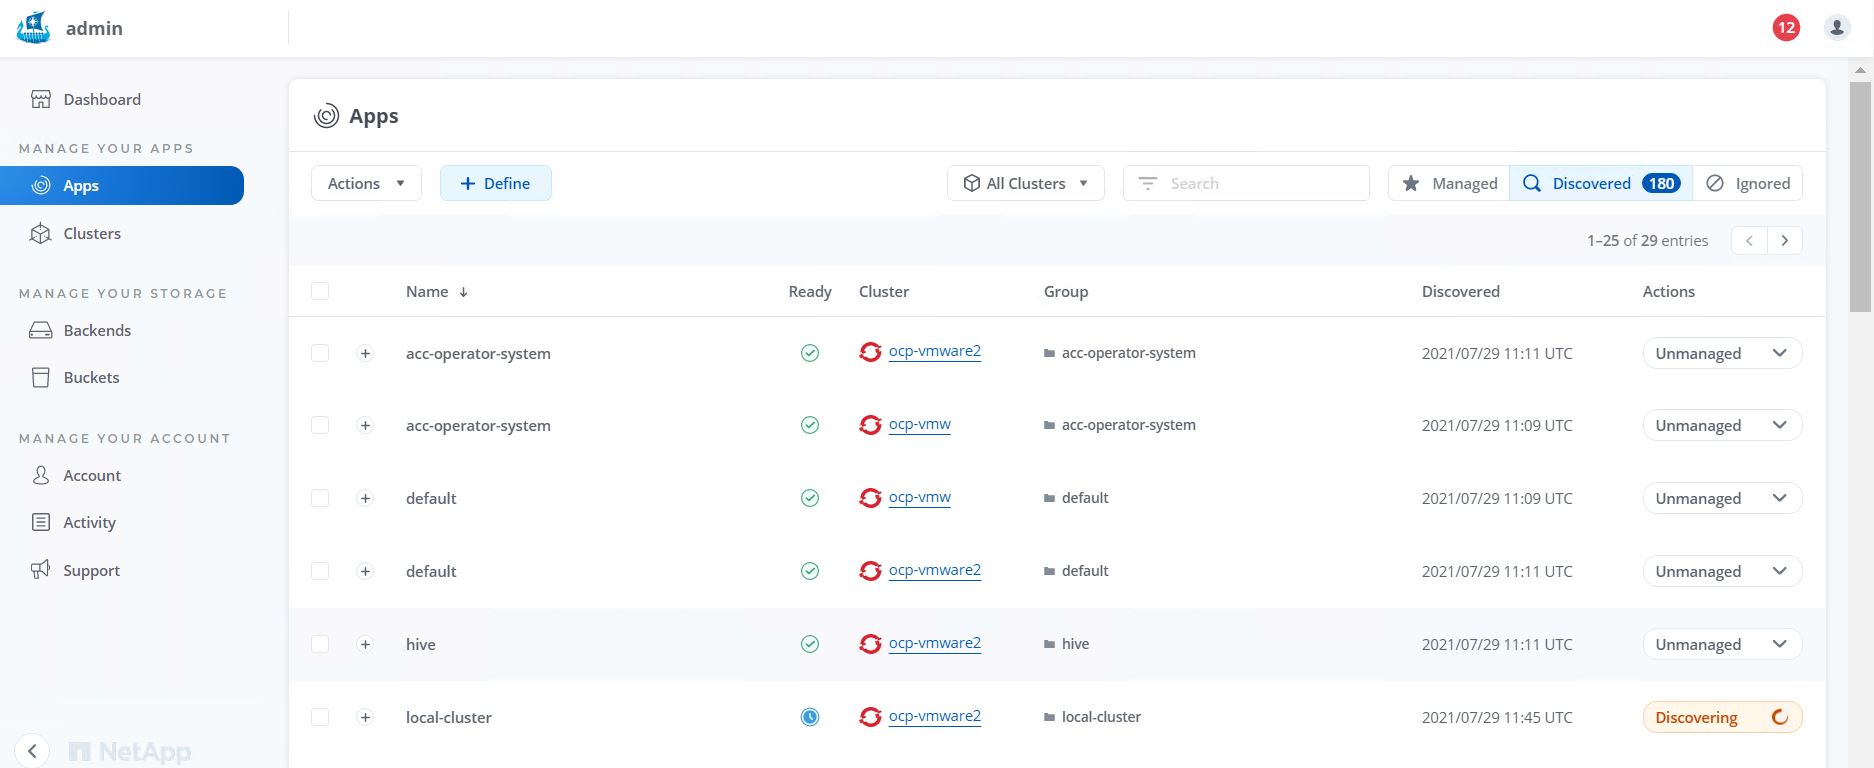Viewport: 1874px width, 768px height.
Task: Click the Buckets icon in sidebar
Action: click(41, 377)
